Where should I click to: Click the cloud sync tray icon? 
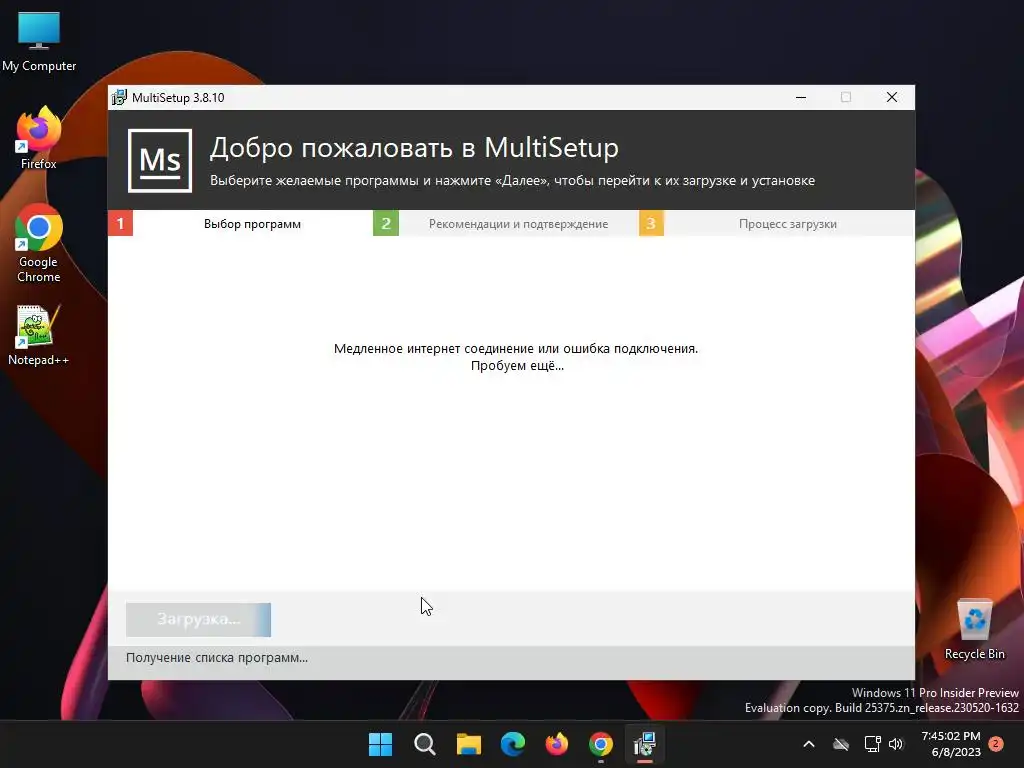841,744
